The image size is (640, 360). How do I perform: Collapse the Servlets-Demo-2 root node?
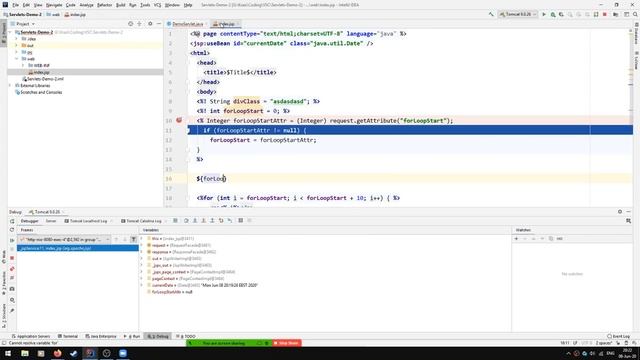pos(11,32)
